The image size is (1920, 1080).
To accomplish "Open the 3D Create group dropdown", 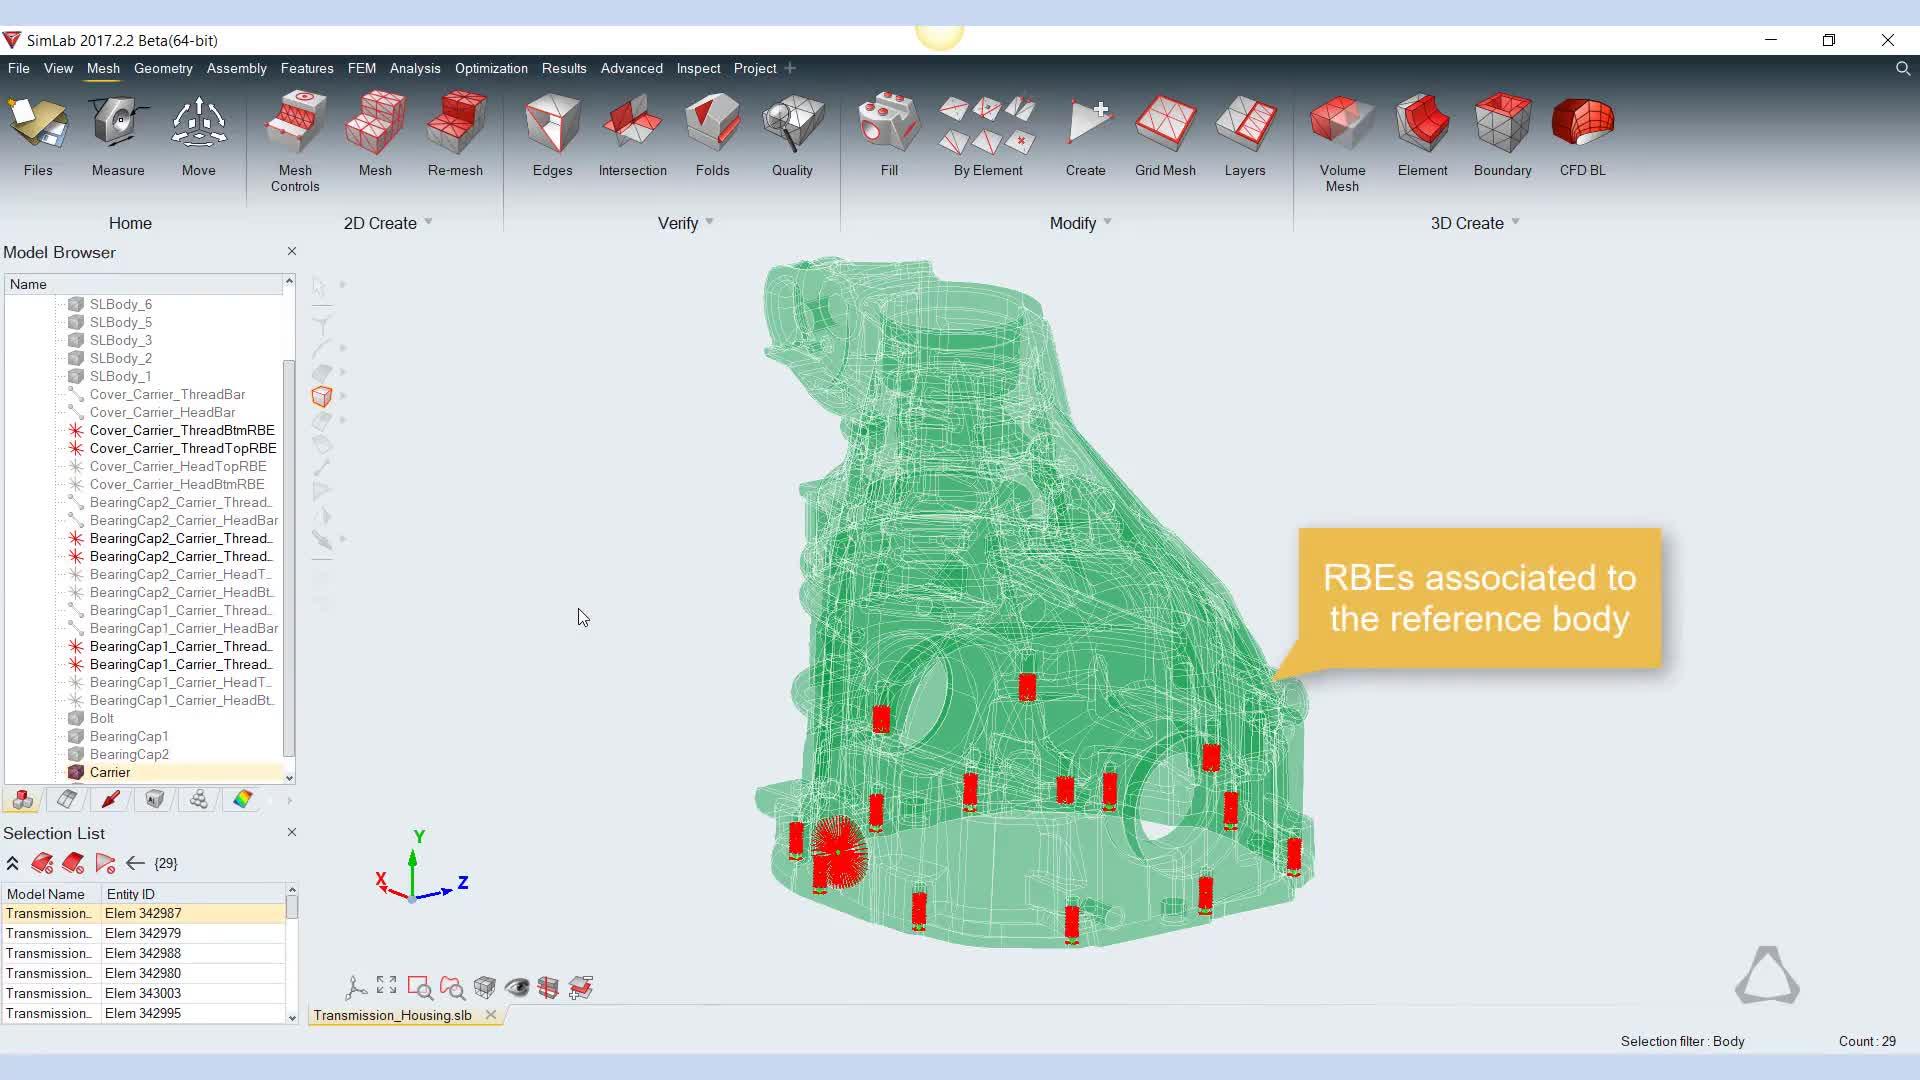I will tap(1515, 222).
